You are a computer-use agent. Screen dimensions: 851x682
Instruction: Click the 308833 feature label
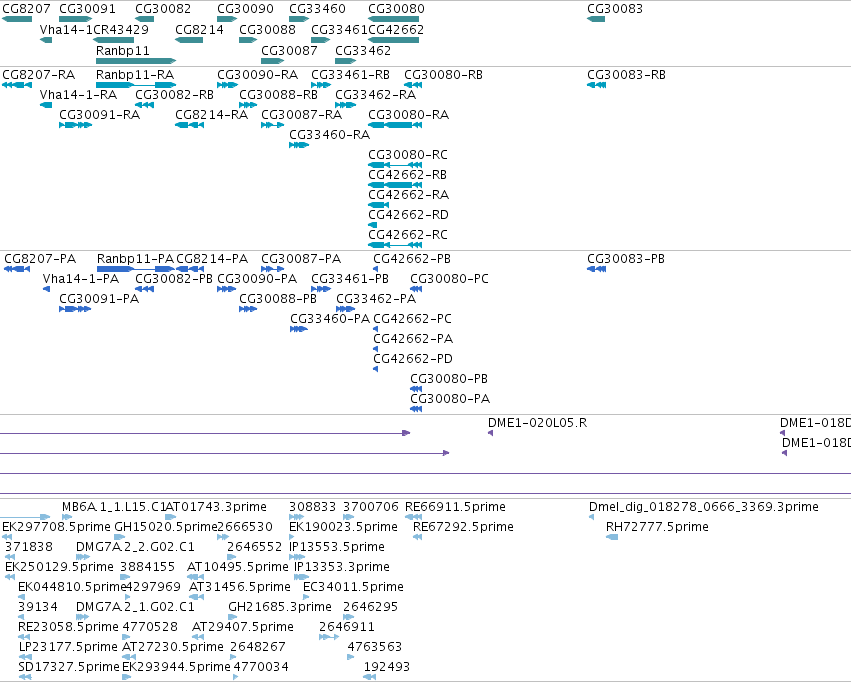click(312, 506)
